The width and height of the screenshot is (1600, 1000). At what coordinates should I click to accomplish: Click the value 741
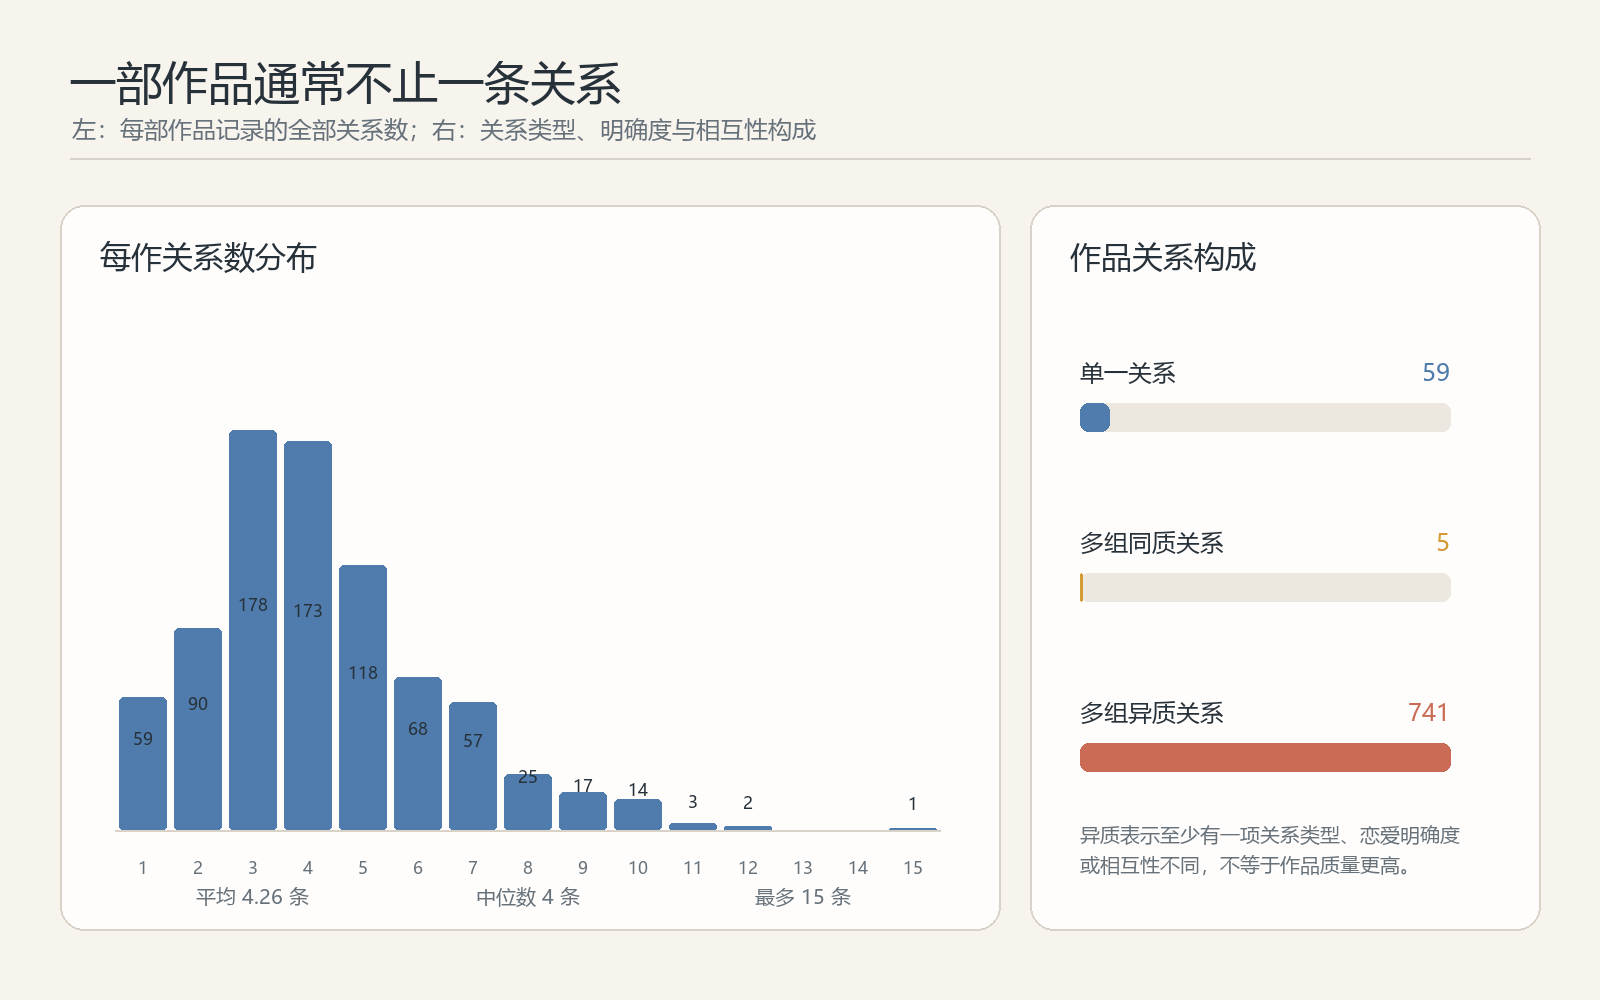pos(1429,712)
